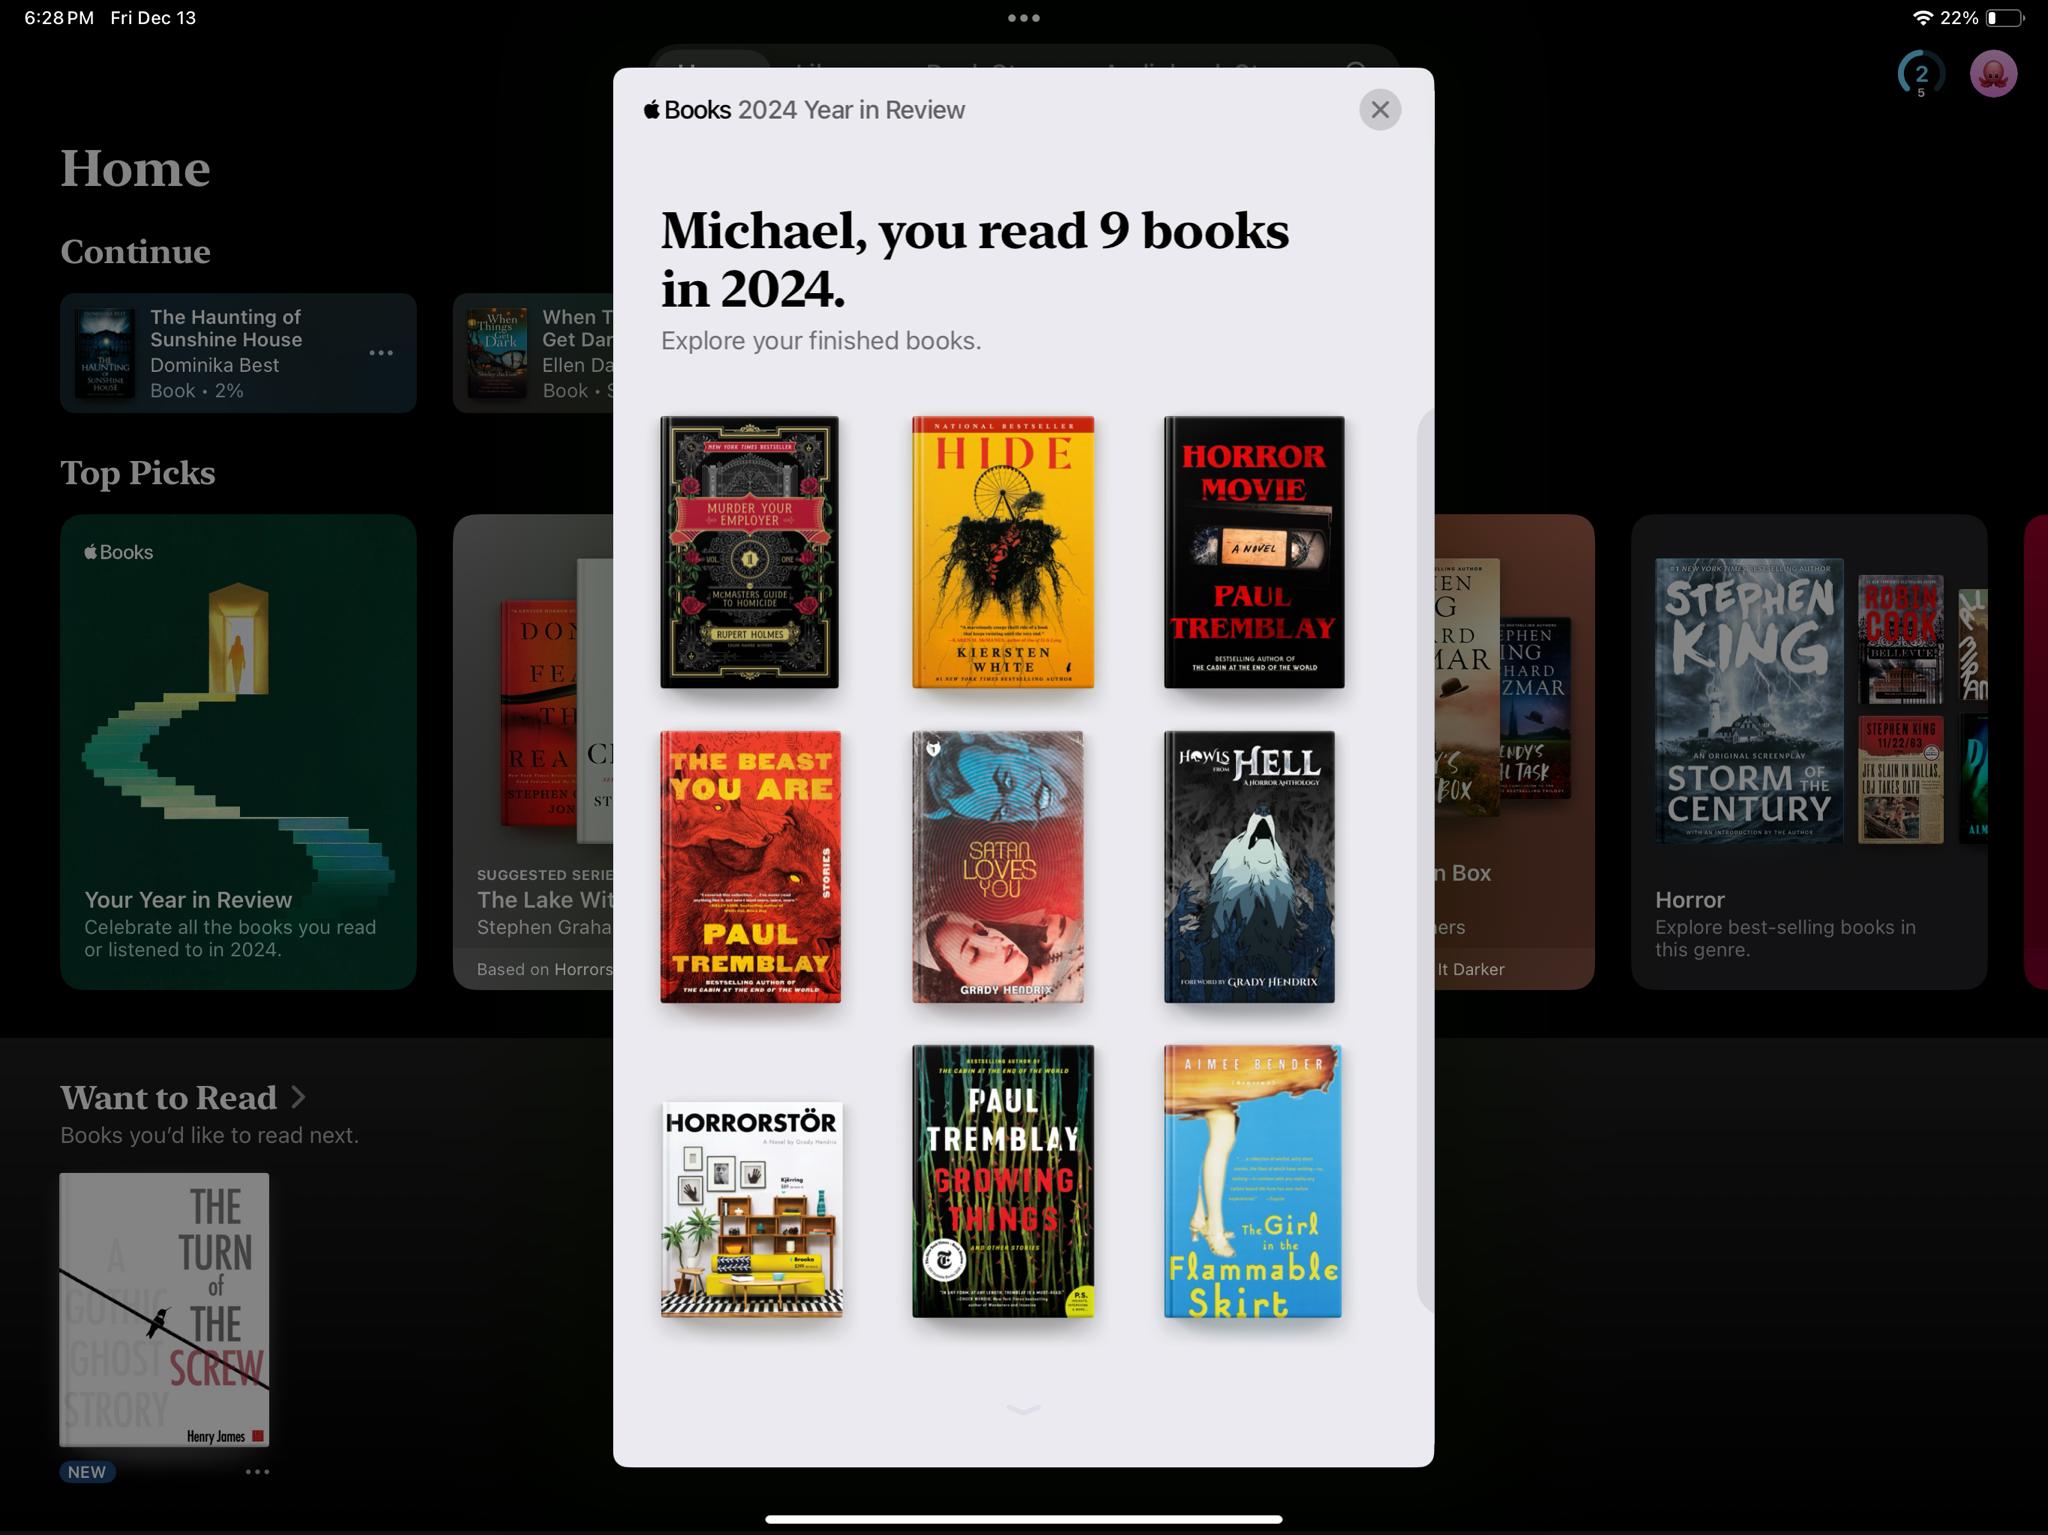Expand Want to Read chevron
Image resolution: width=2048 pixels, height=1535 pixels.
pos(298,1097)
